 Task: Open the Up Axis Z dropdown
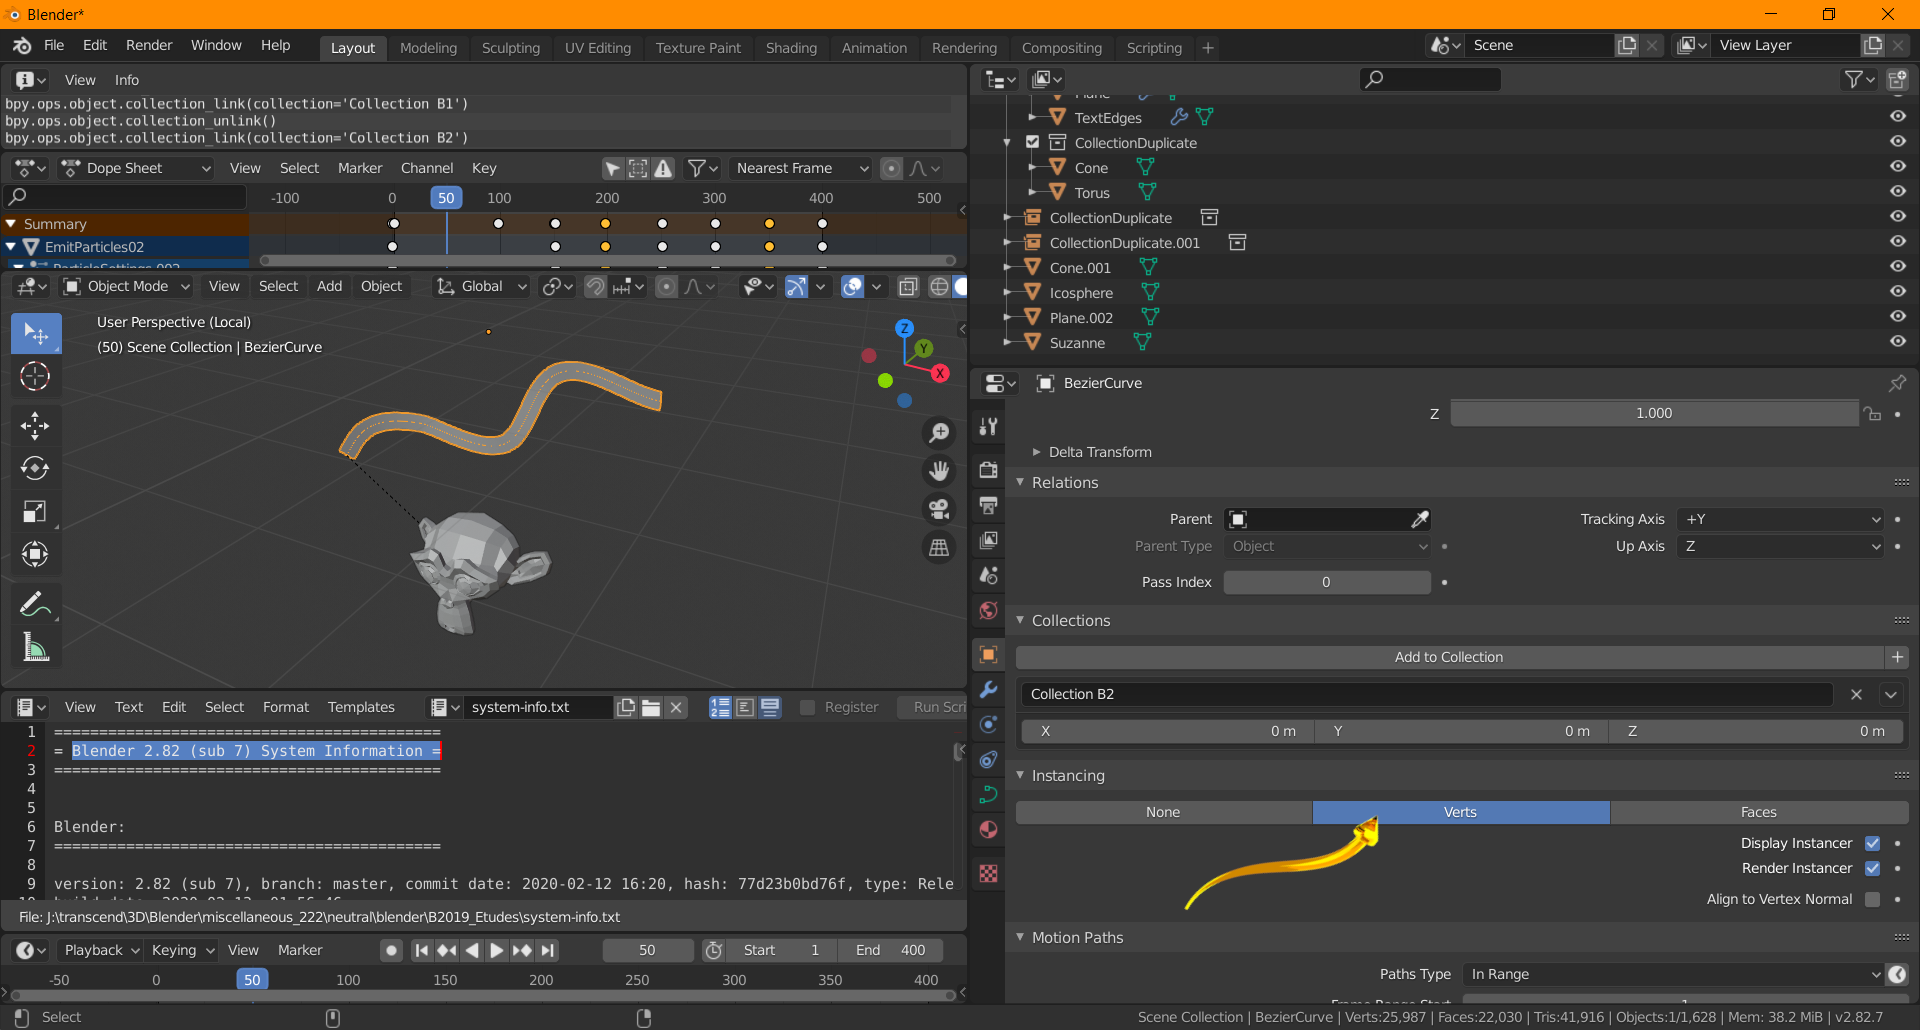tap(1780, 546)
